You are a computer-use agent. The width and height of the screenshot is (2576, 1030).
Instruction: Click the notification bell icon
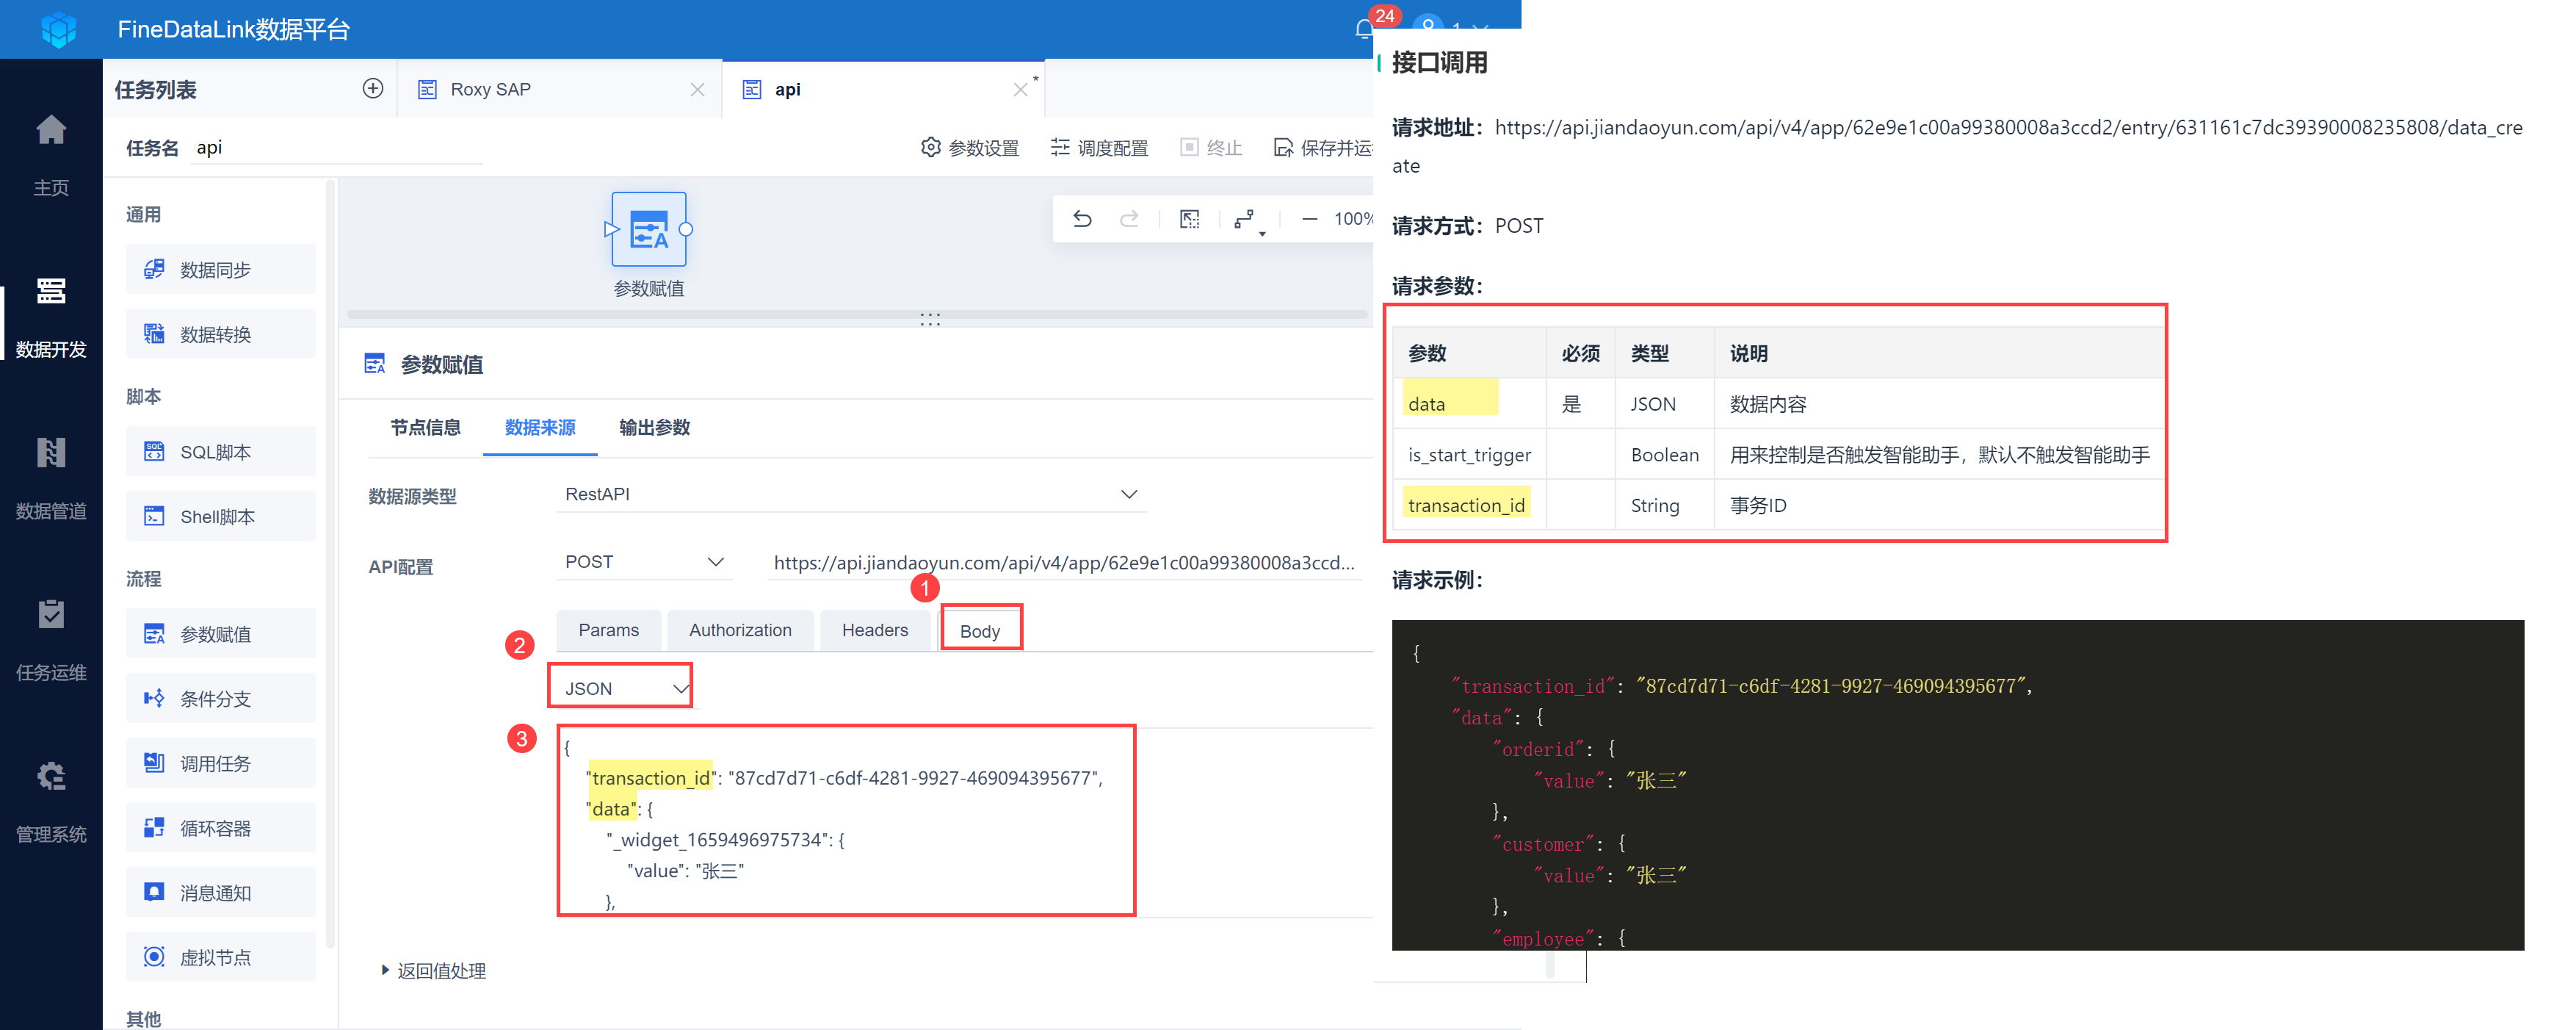click(1363, 29)
